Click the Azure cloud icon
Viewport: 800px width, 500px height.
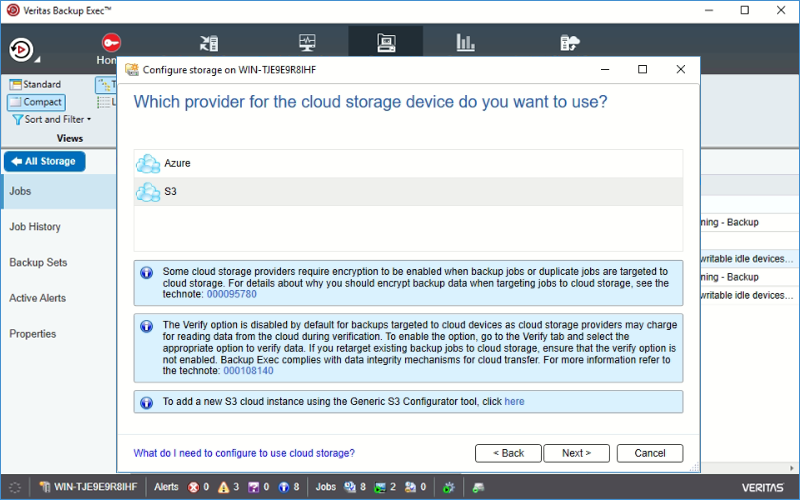pyautogui.click(x=148, y=164)
